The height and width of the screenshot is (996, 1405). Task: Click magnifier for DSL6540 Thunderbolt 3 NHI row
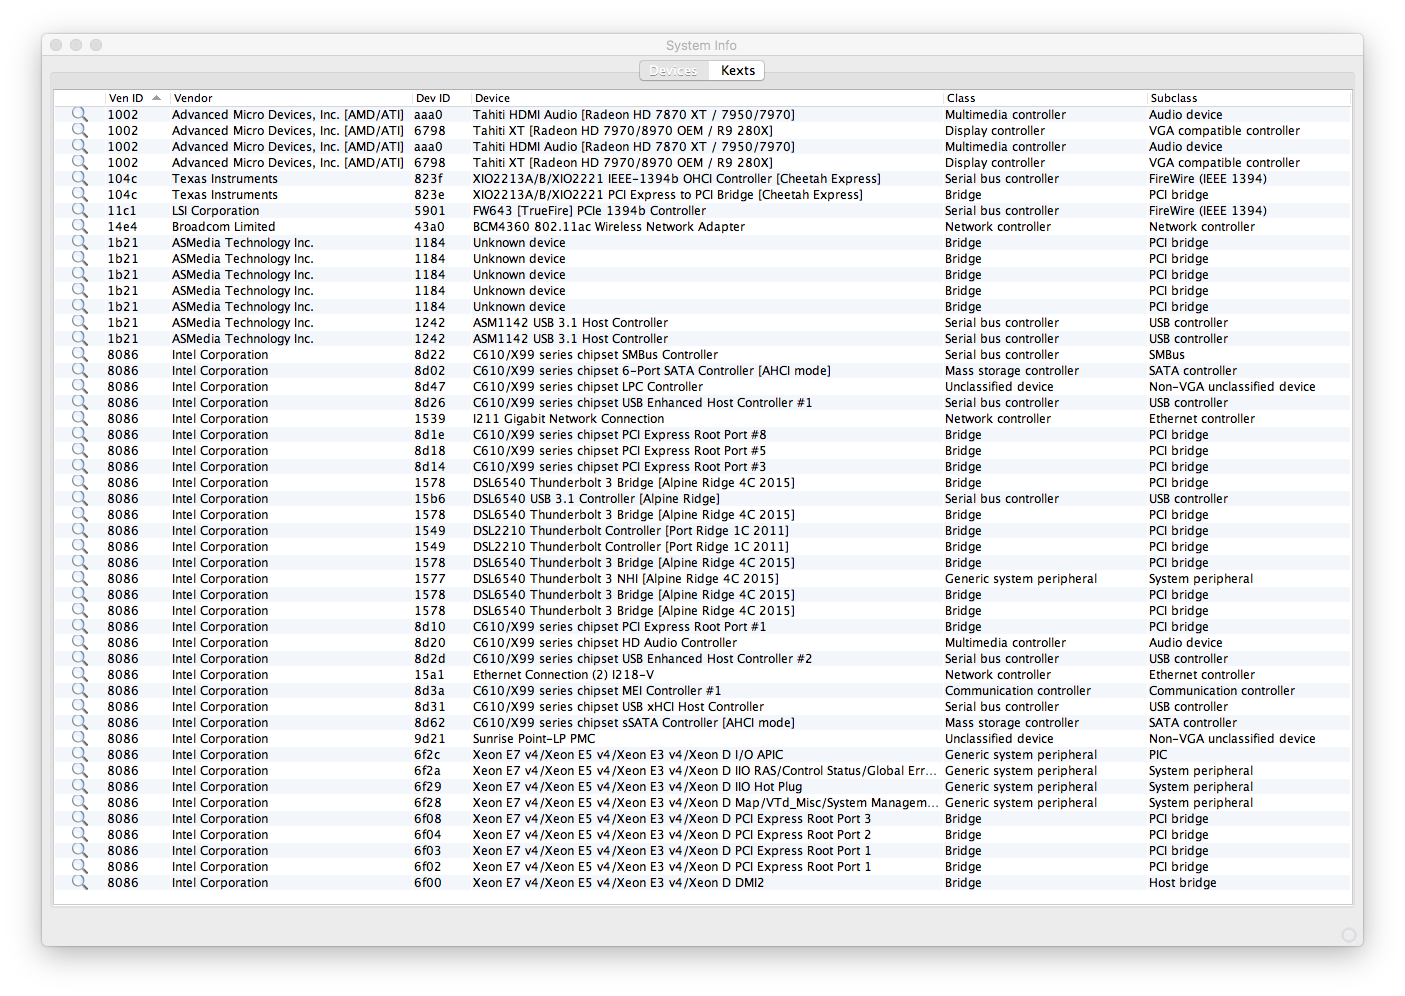pos(79,579)
